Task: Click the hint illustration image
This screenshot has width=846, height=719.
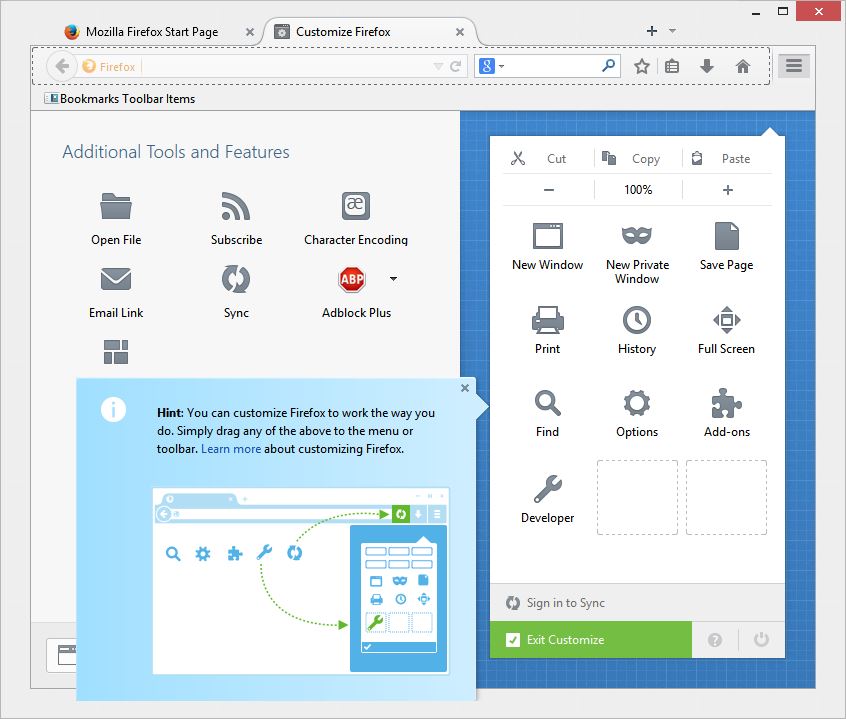Action: point(301,581)
